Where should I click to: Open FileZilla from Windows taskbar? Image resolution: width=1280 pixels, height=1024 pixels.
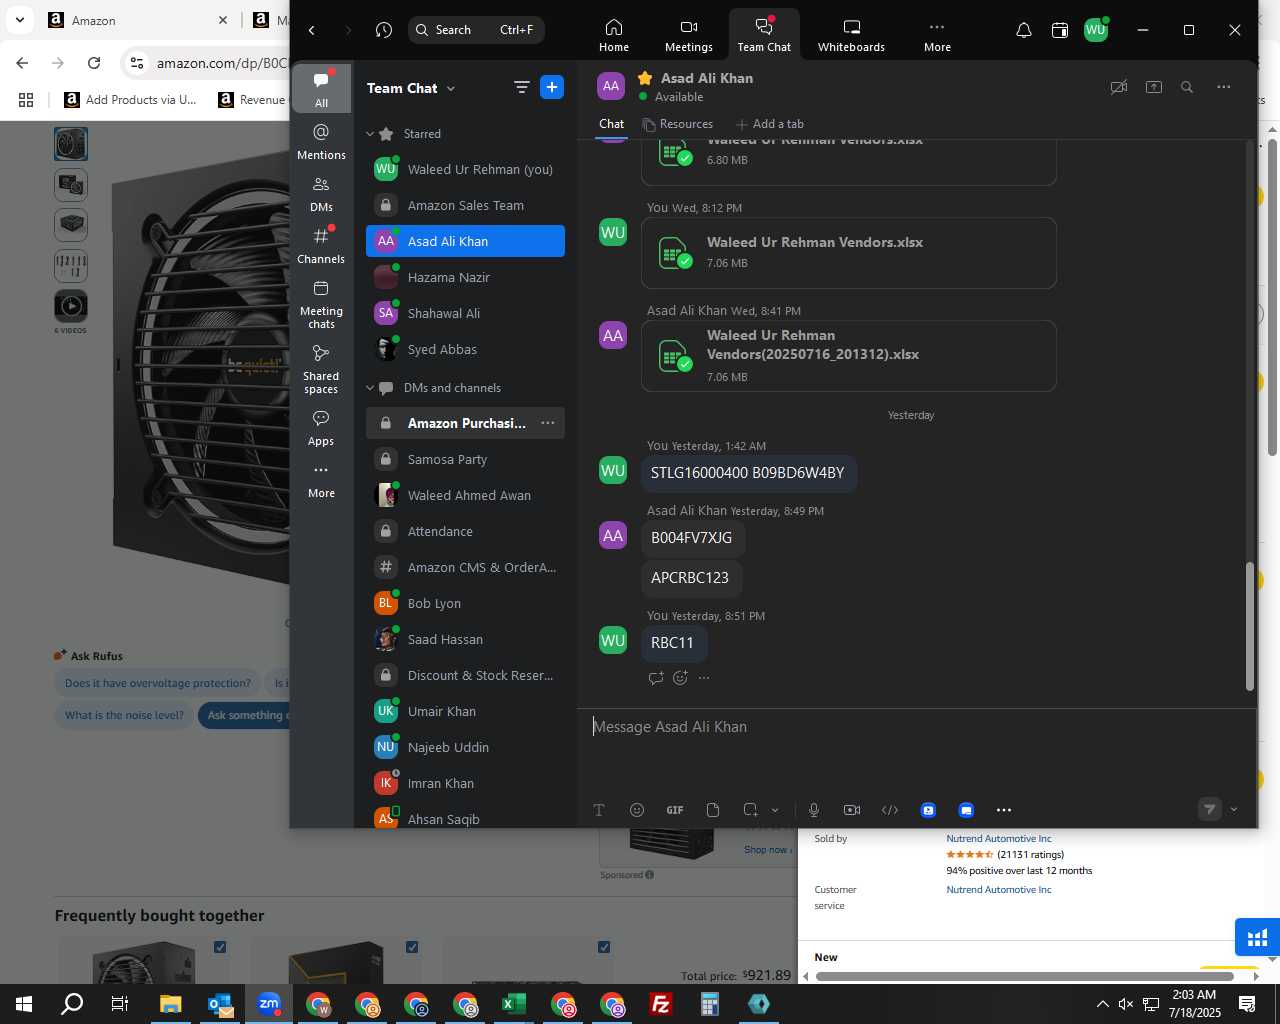pos(661,1004)
